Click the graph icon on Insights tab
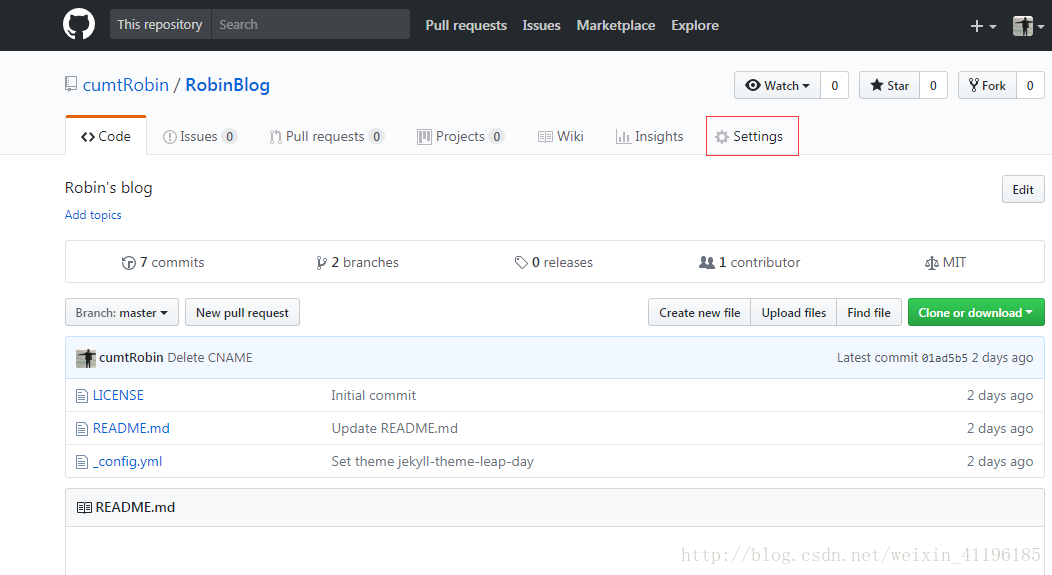This screenshot has height=575, width=1052. click(623, 137)
